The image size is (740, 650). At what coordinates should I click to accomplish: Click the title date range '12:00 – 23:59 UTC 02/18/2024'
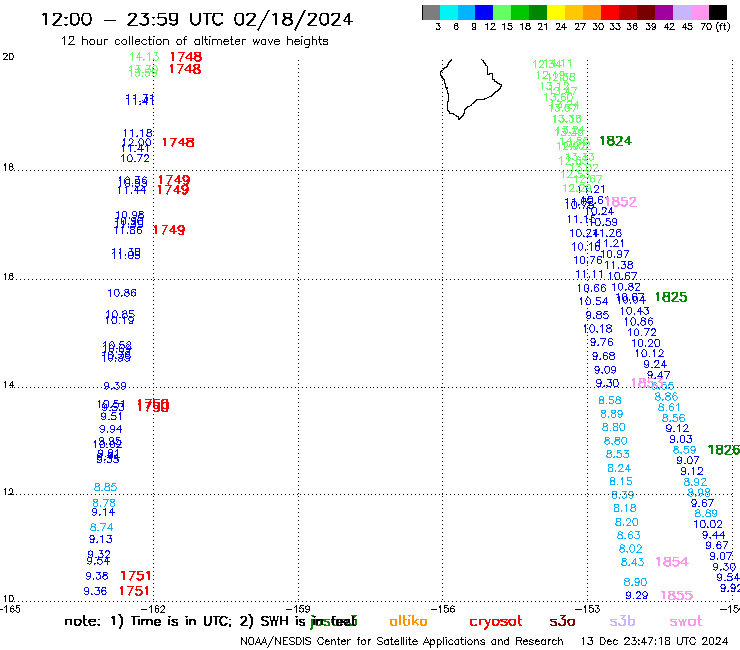(197, 20)
